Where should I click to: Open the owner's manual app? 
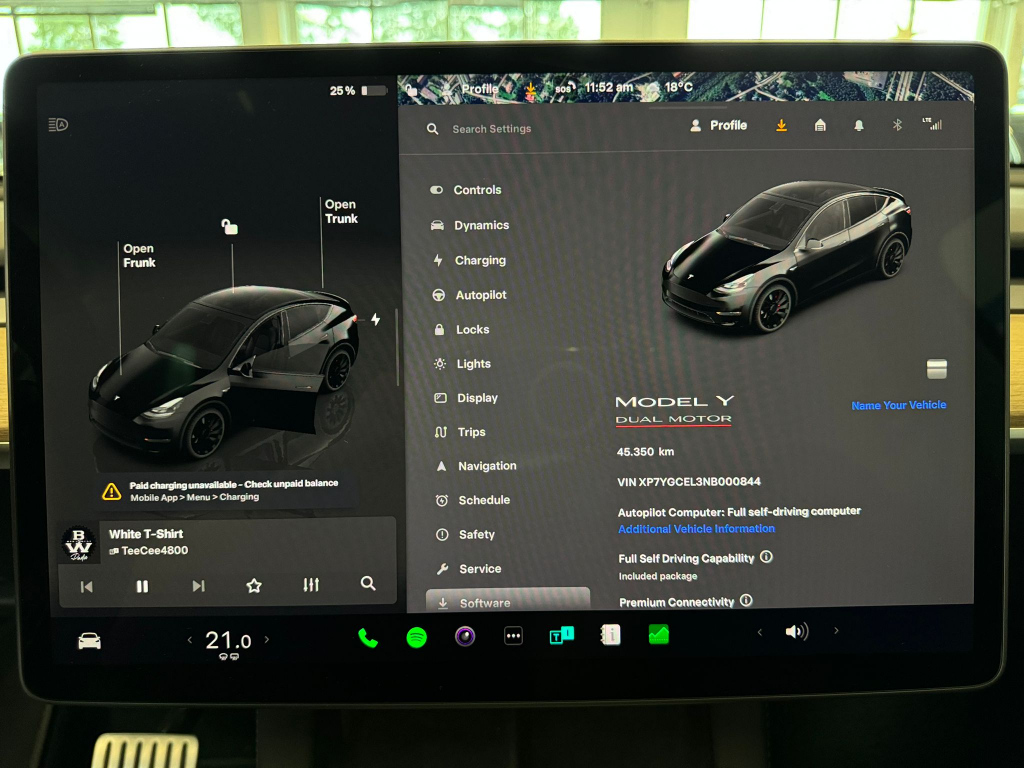[x=610, y=634]
